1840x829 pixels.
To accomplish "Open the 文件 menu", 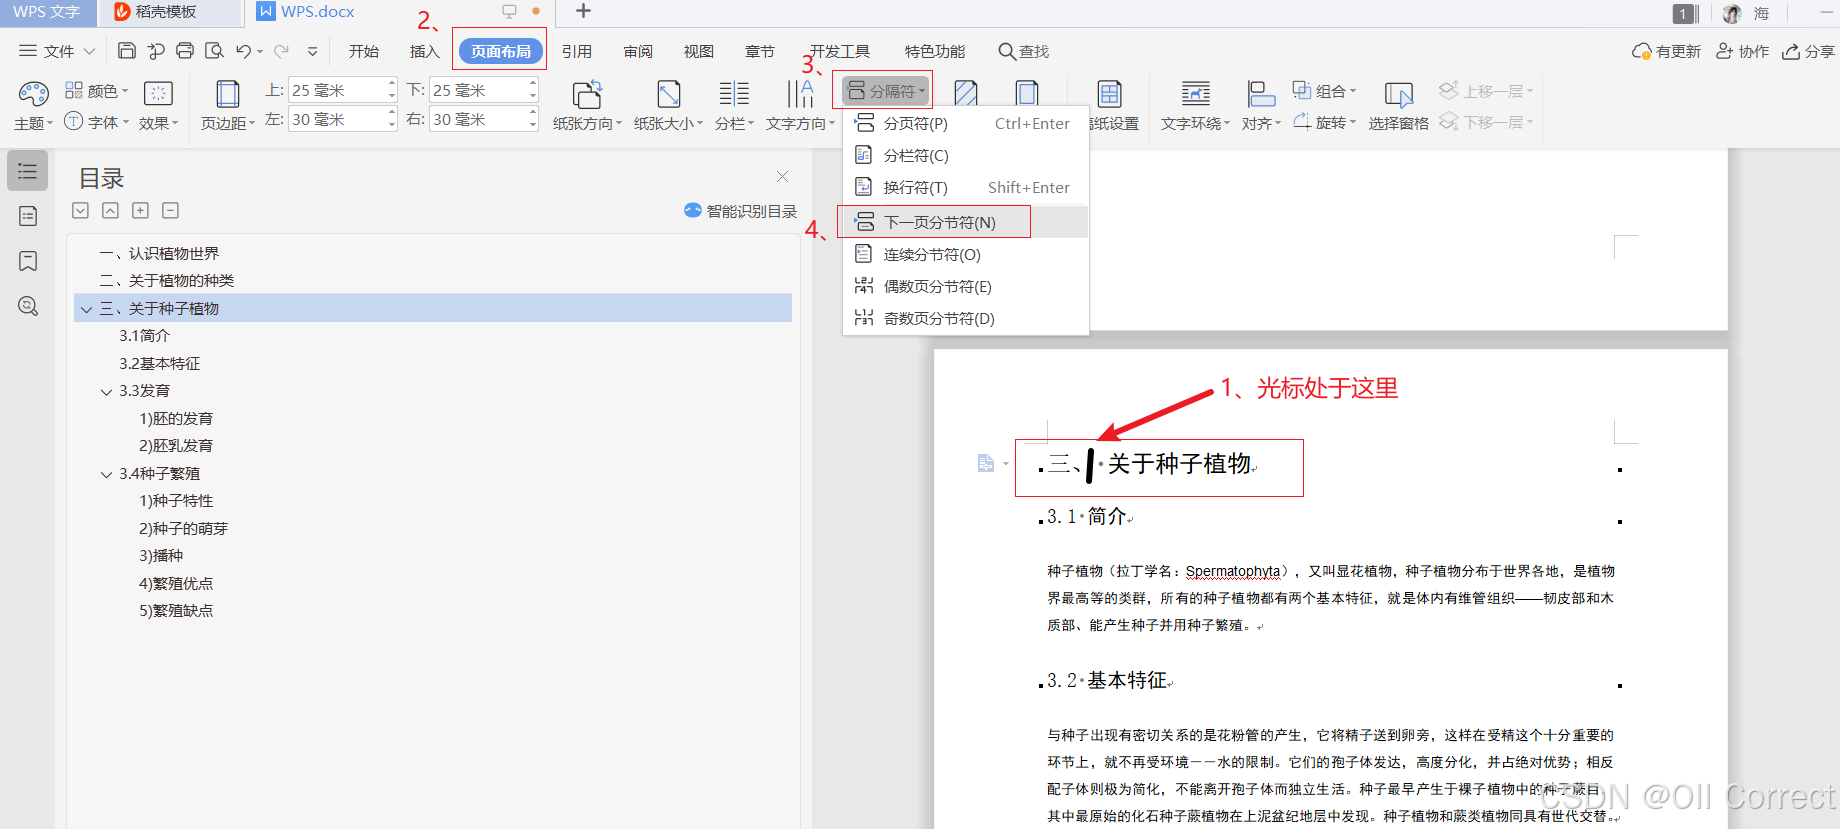I will point(57,51).
